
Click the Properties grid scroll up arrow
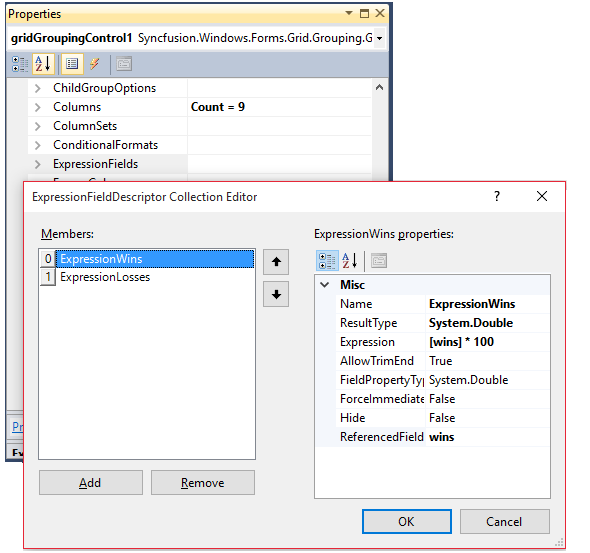380,88
